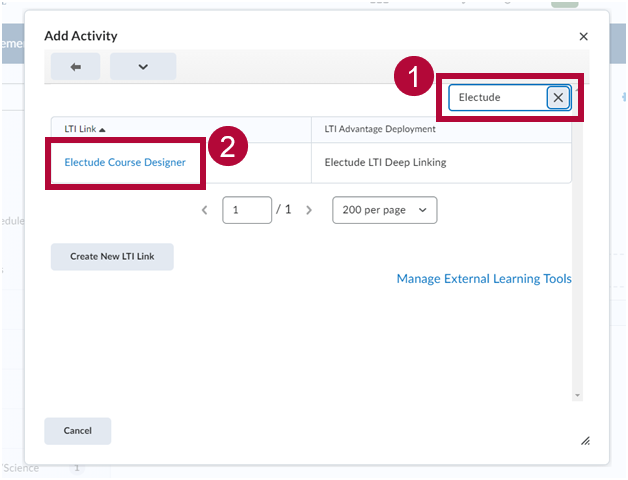The height and width of the screenshot is (480, 628).
Task: Click the back arrow button
Action: click(77, 67)
